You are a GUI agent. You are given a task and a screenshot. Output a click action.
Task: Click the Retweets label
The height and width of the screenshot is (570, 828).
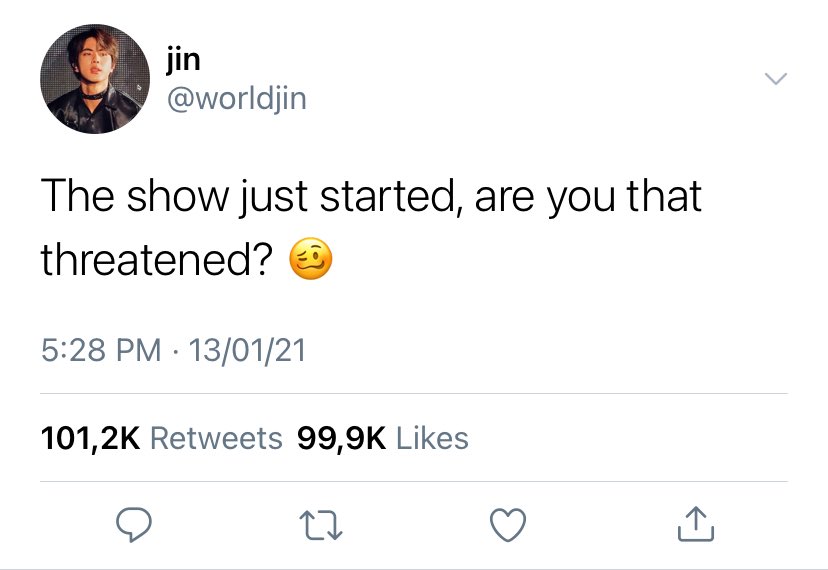pos(217,438)
